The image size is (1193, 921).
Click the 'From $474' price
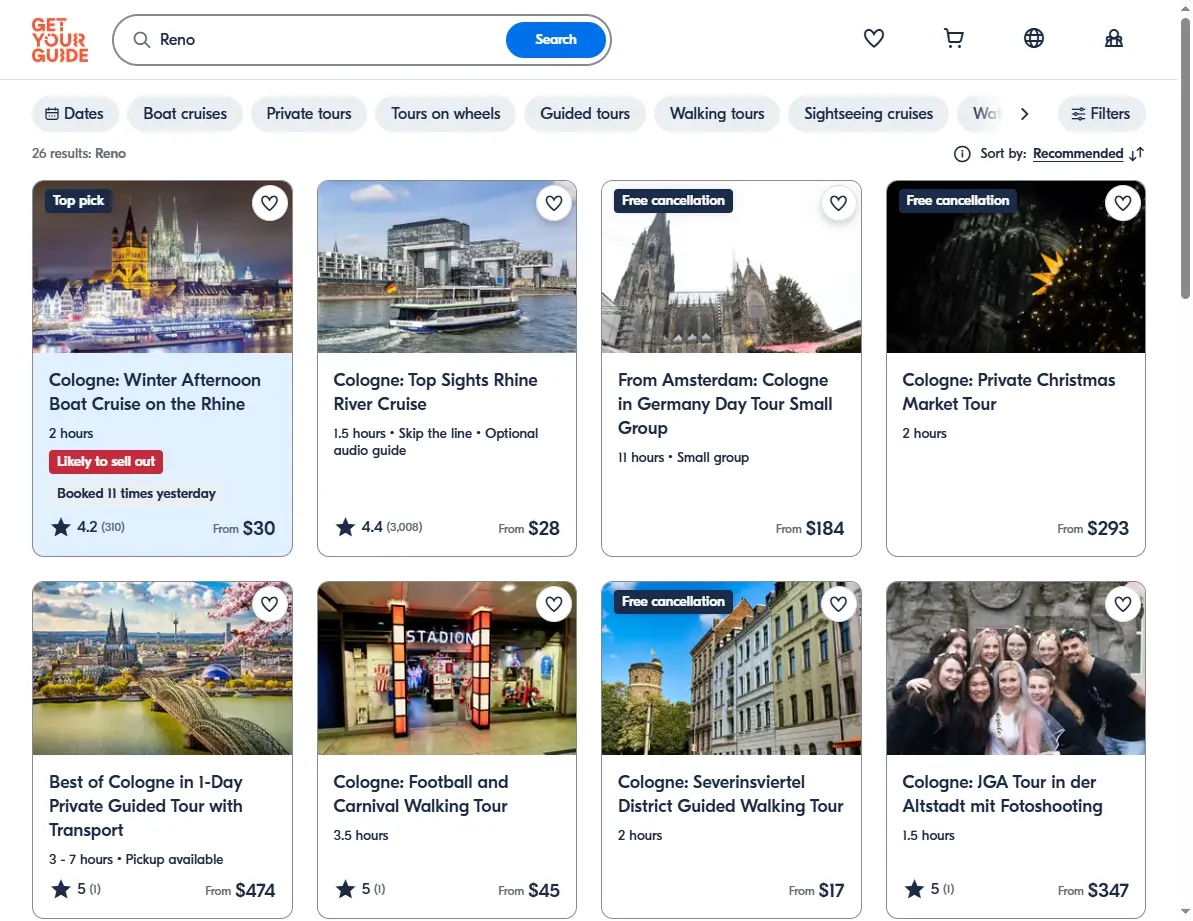[240, 891]
